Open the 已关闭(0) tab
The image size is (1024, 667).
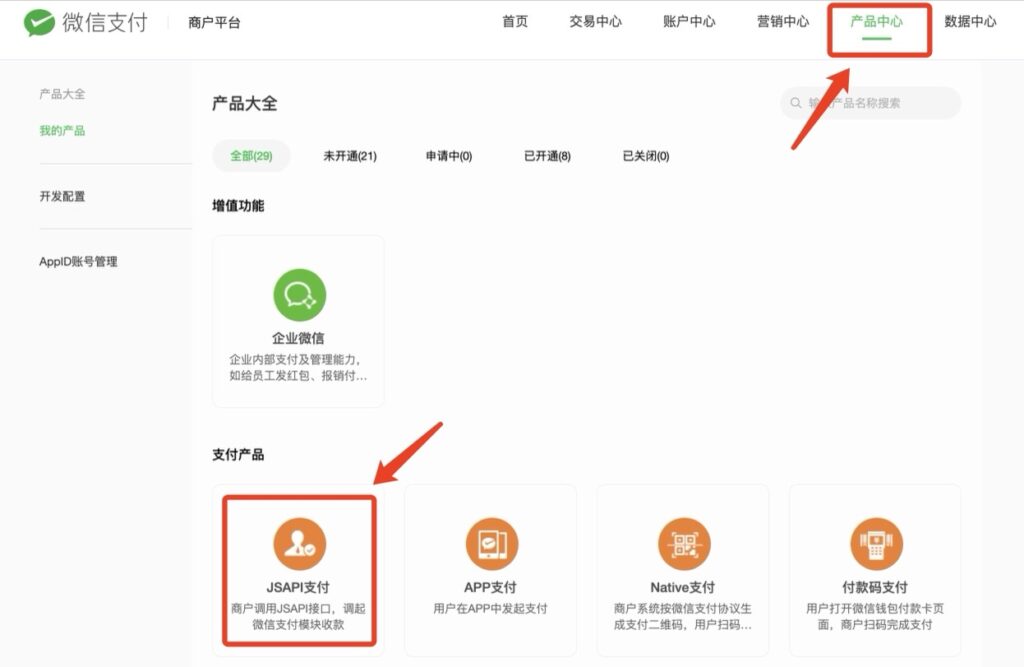646,156
